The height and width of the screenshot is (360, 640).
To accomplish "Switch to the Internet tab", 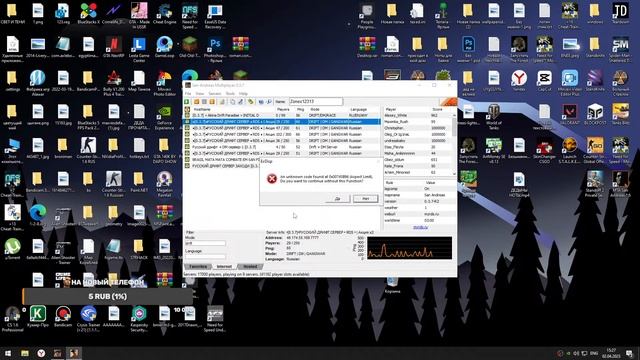I will pos(224,267).
